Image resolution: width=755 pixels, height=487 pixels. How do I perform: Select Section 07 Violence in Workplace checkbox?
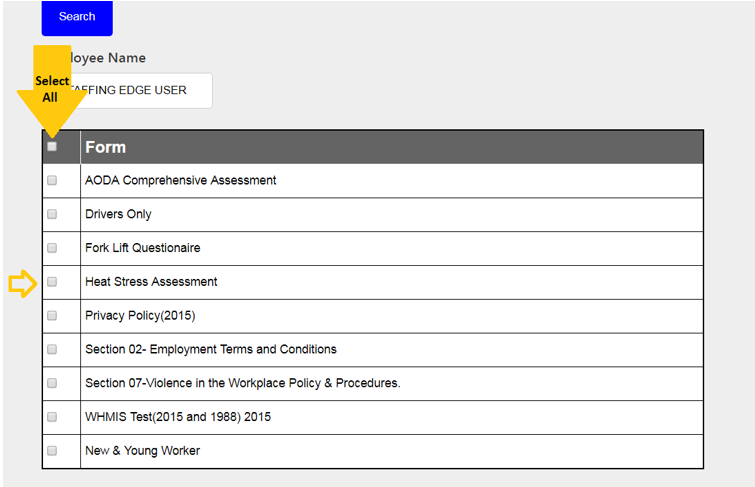52,383
